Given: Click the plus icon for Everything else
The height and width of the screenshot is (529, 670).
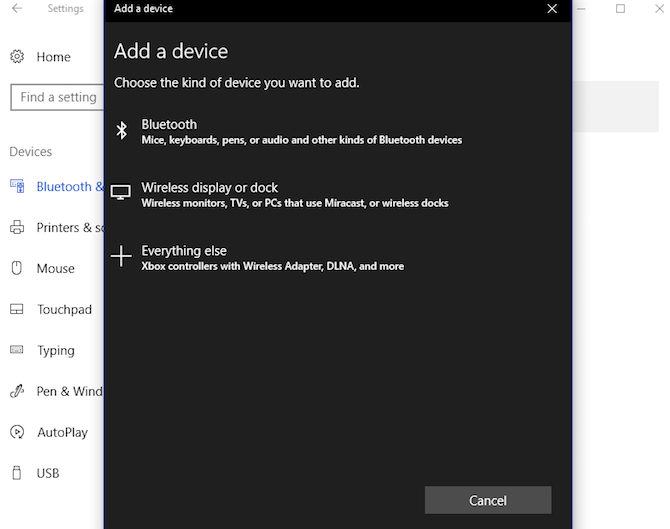Looking at the screenshot, I should pyautogui.click(x=121, y=256).
